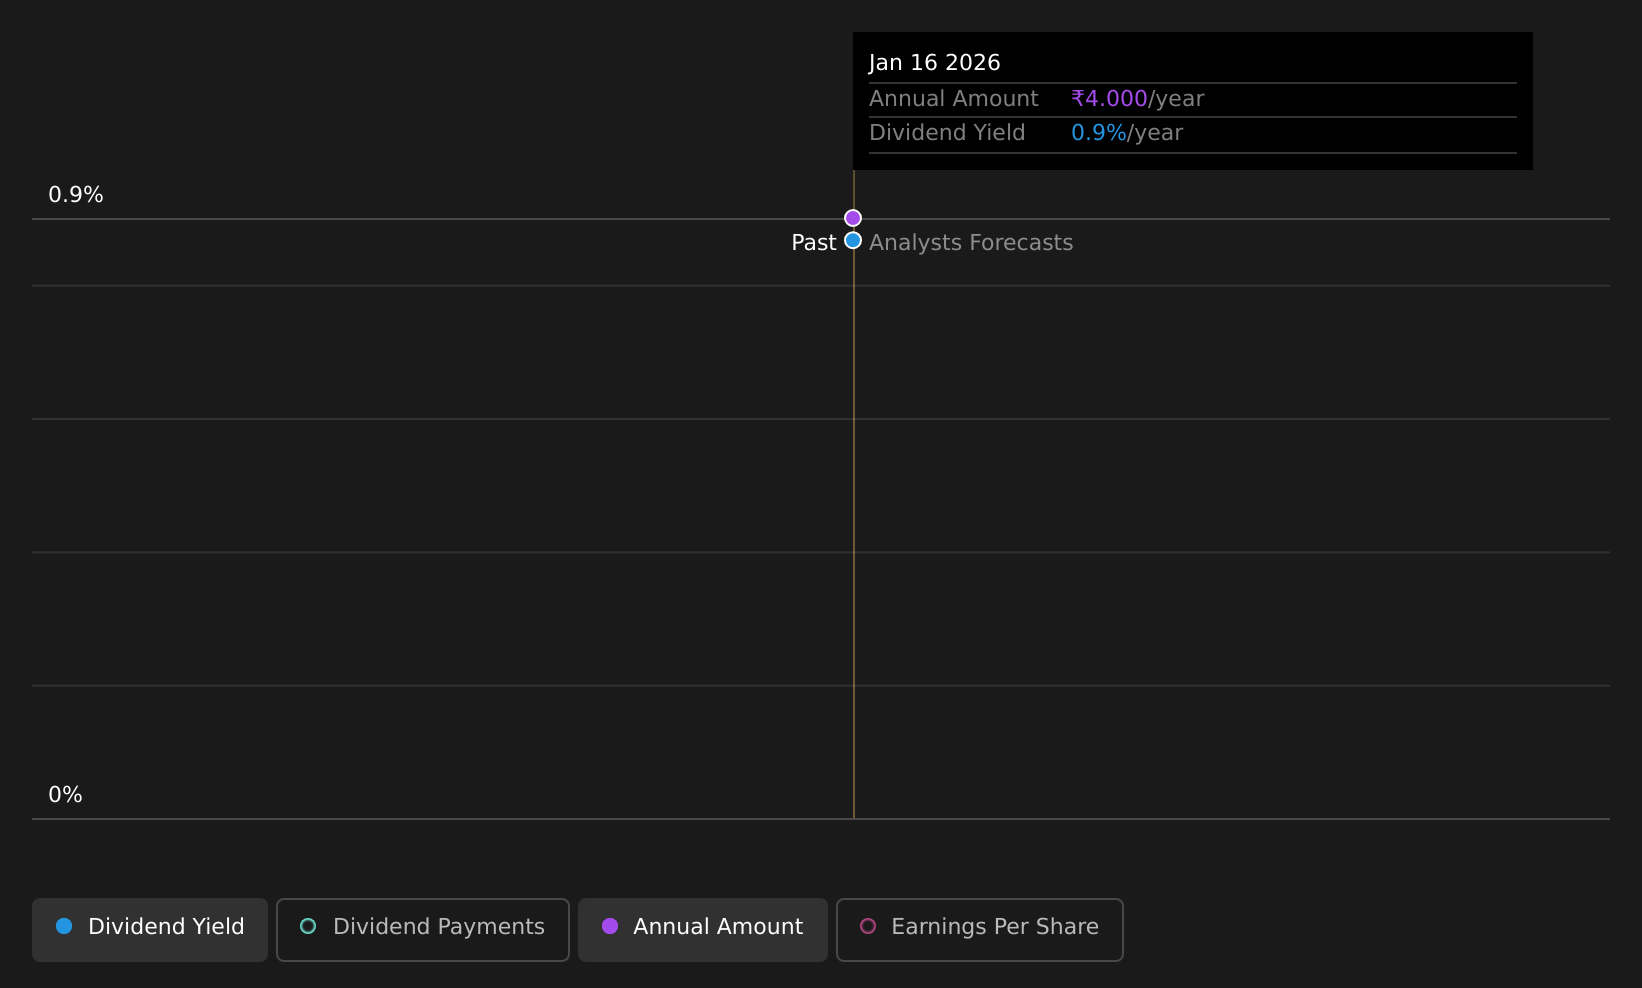The image size is (1642, 988).
Task: Enable the Dividend Payments series
Action: click(x=423, y=929)
